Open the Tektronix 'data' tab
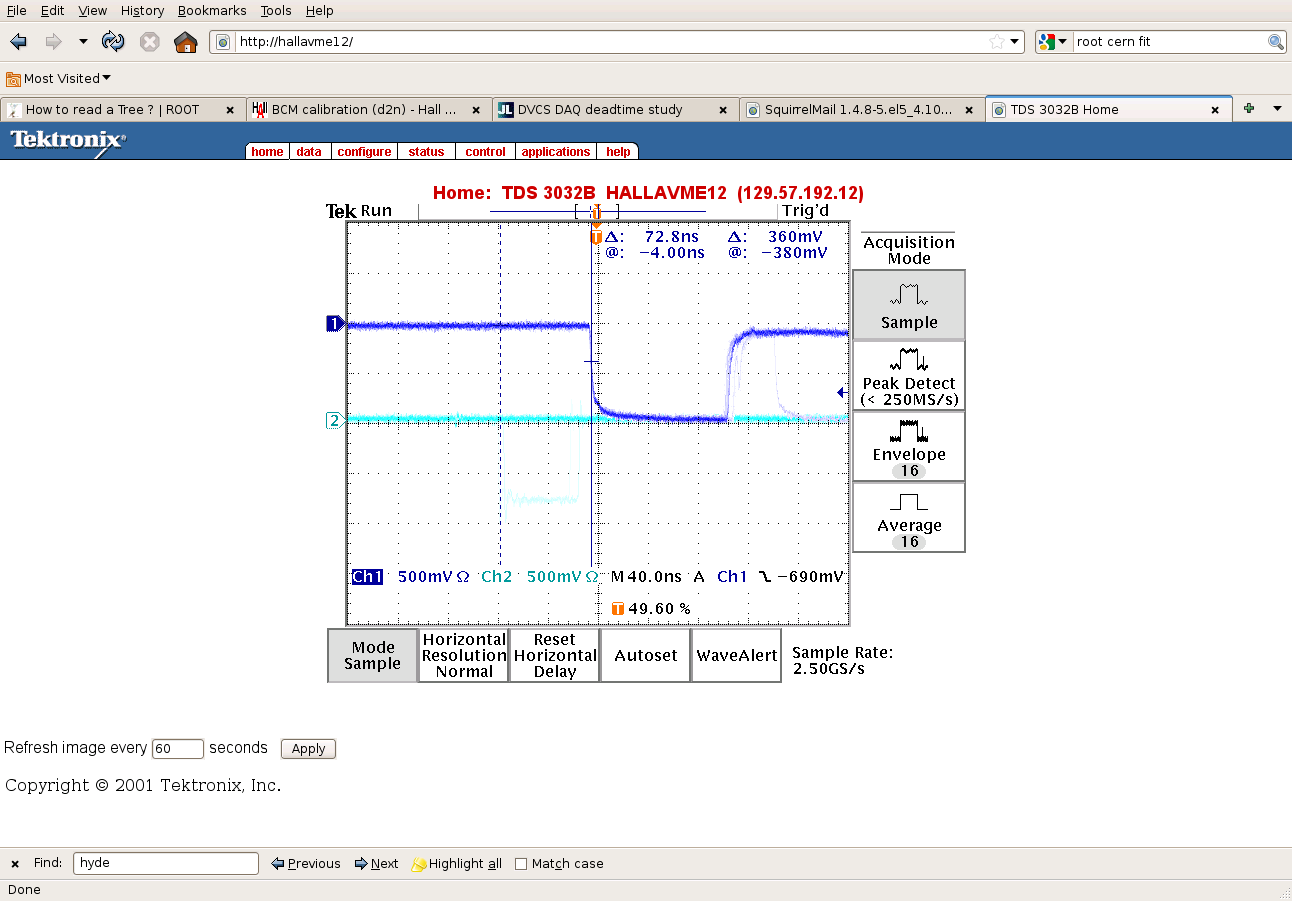Image resolution: width=1292 pixels, height=901 pixels. coord(309,151)
